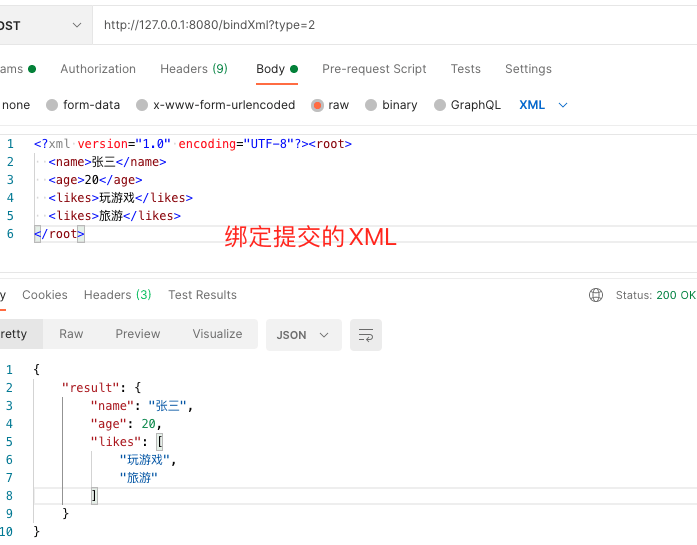Toggle the response word wrap icon
Image resolution: width=697 pixels, height=545 pixels.
[366, 335]
